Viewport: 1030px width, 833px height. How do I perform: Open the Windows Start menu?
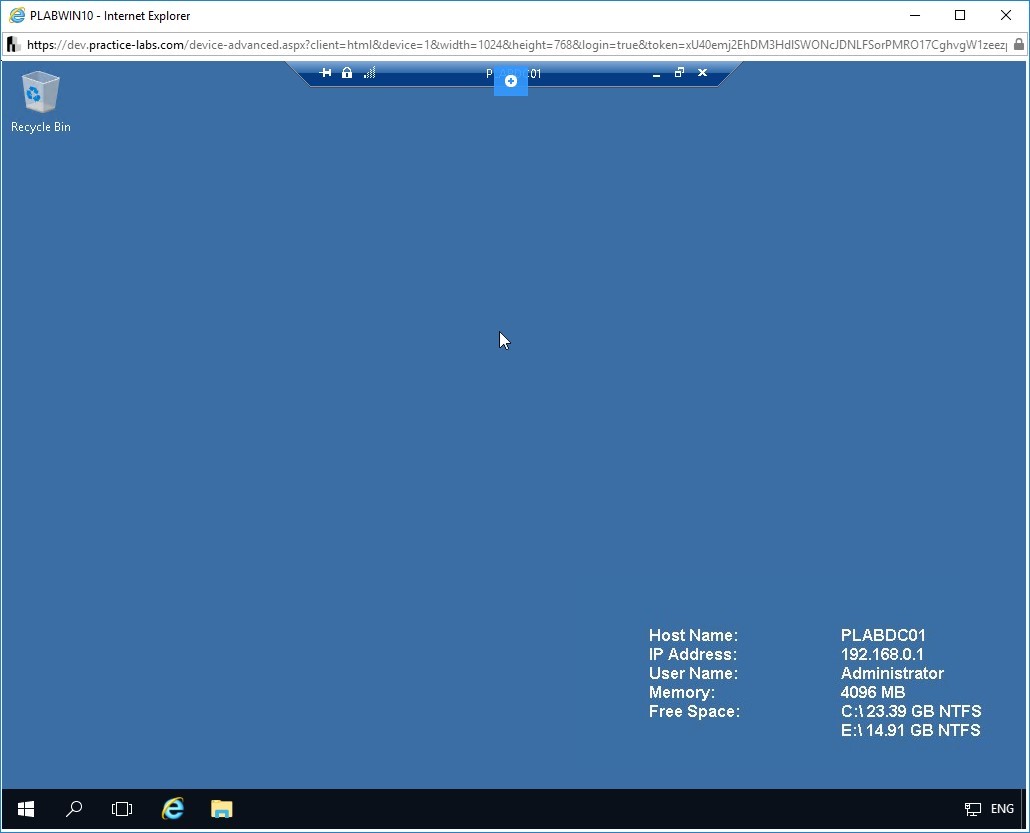pos(26,809)
